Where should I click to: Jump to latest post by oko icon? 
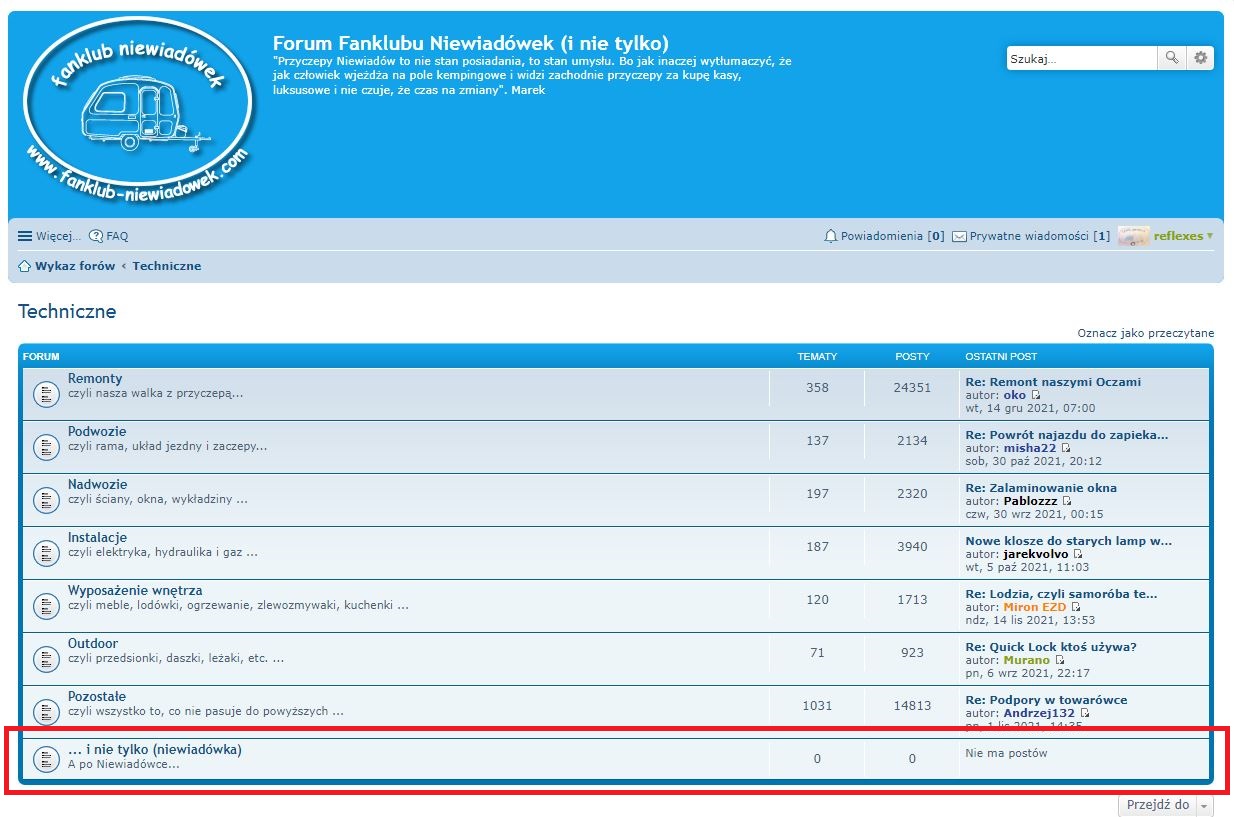point(1036,395)
